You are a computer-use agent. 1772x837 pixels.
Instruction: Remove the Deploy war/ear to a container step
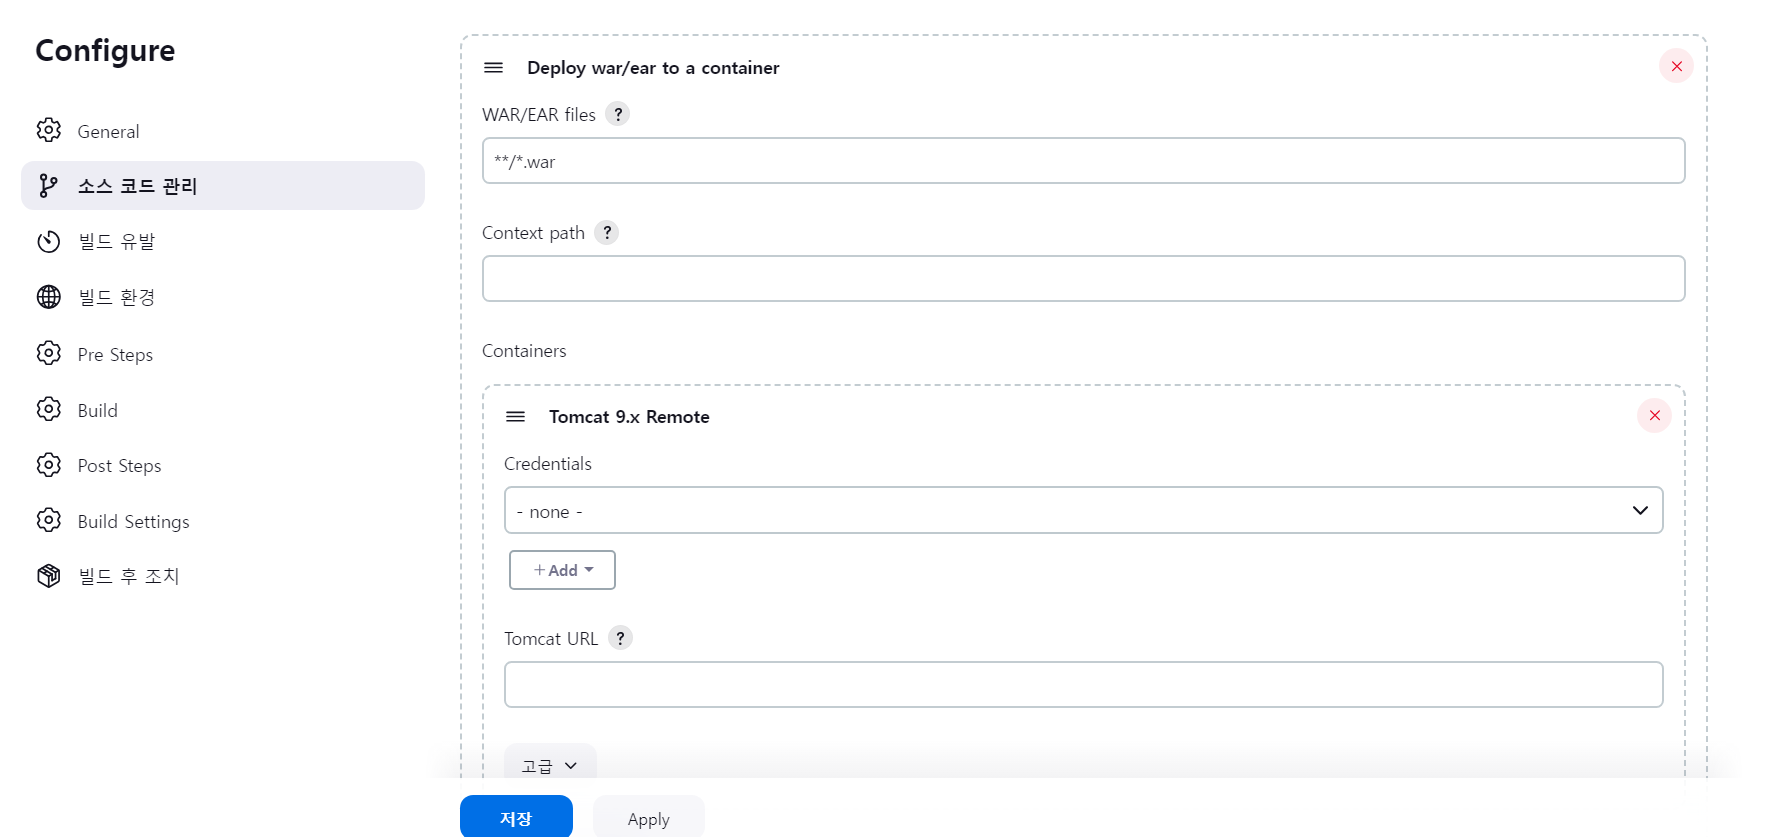pos(1676,66)
